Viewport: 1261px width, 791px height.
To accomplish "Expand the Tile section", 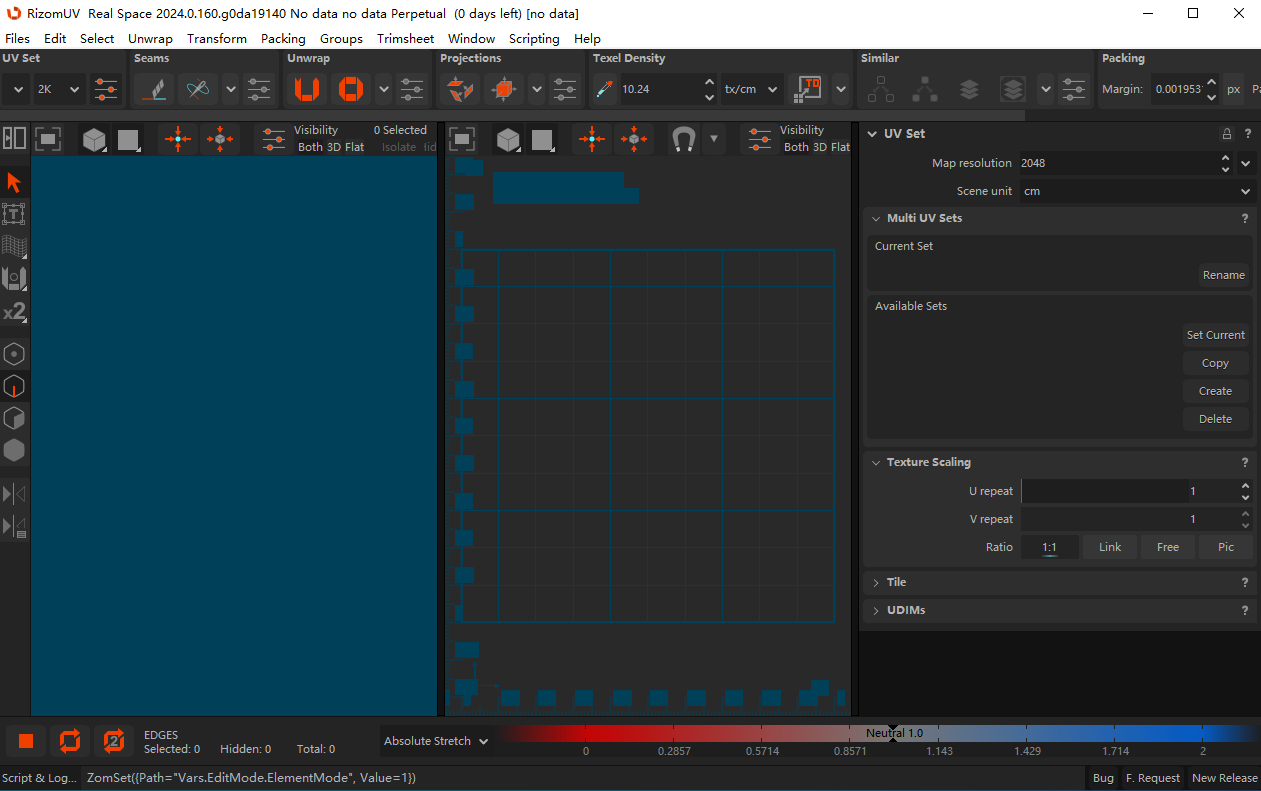I will [876, 582].
